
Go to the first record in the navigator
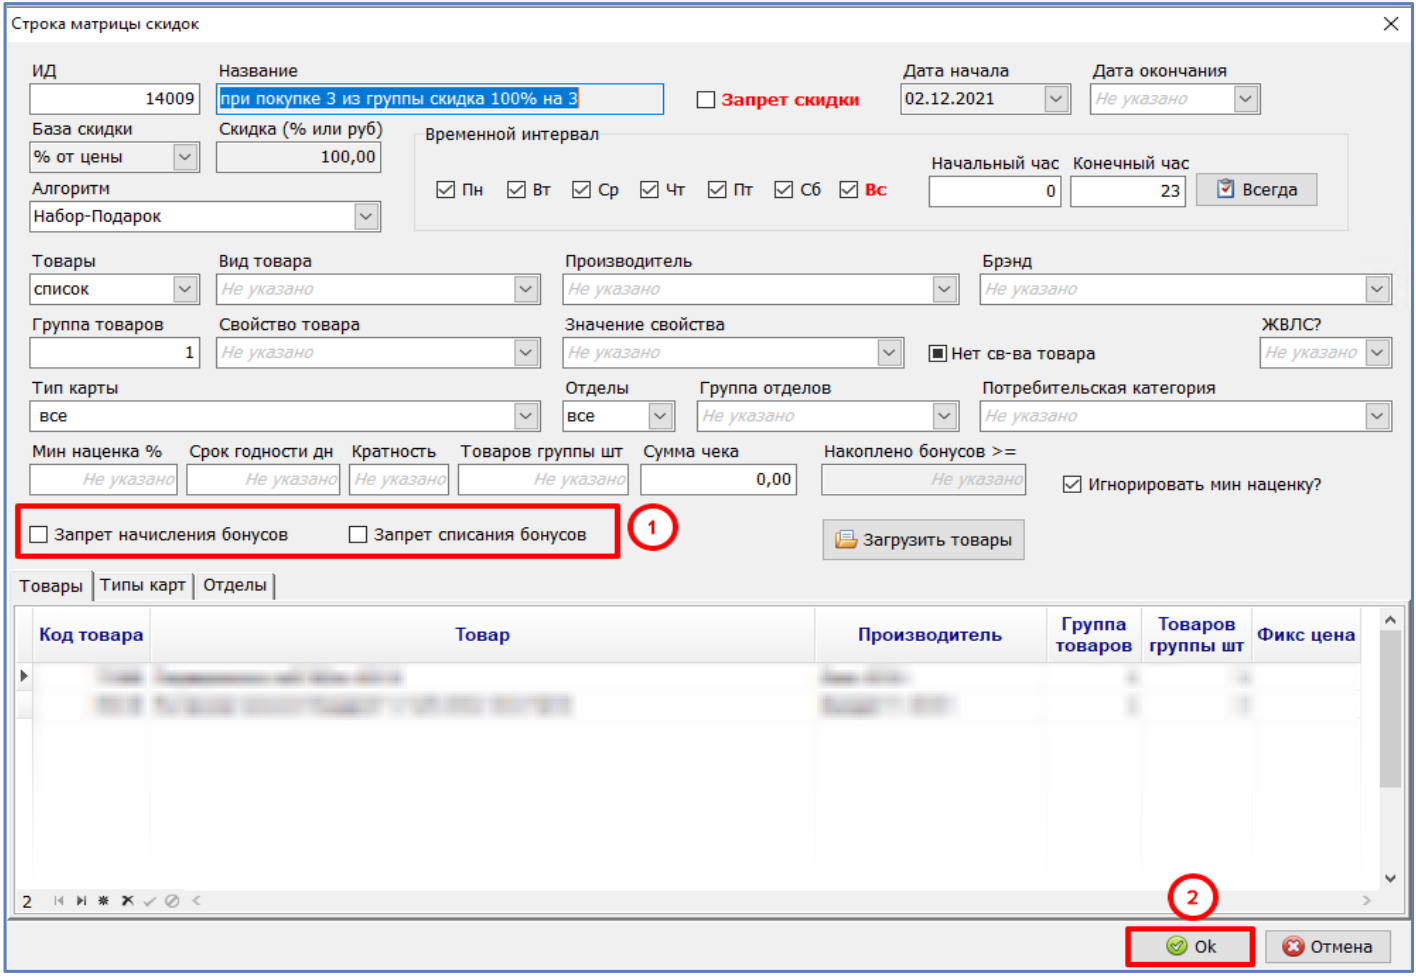[59, 901]
